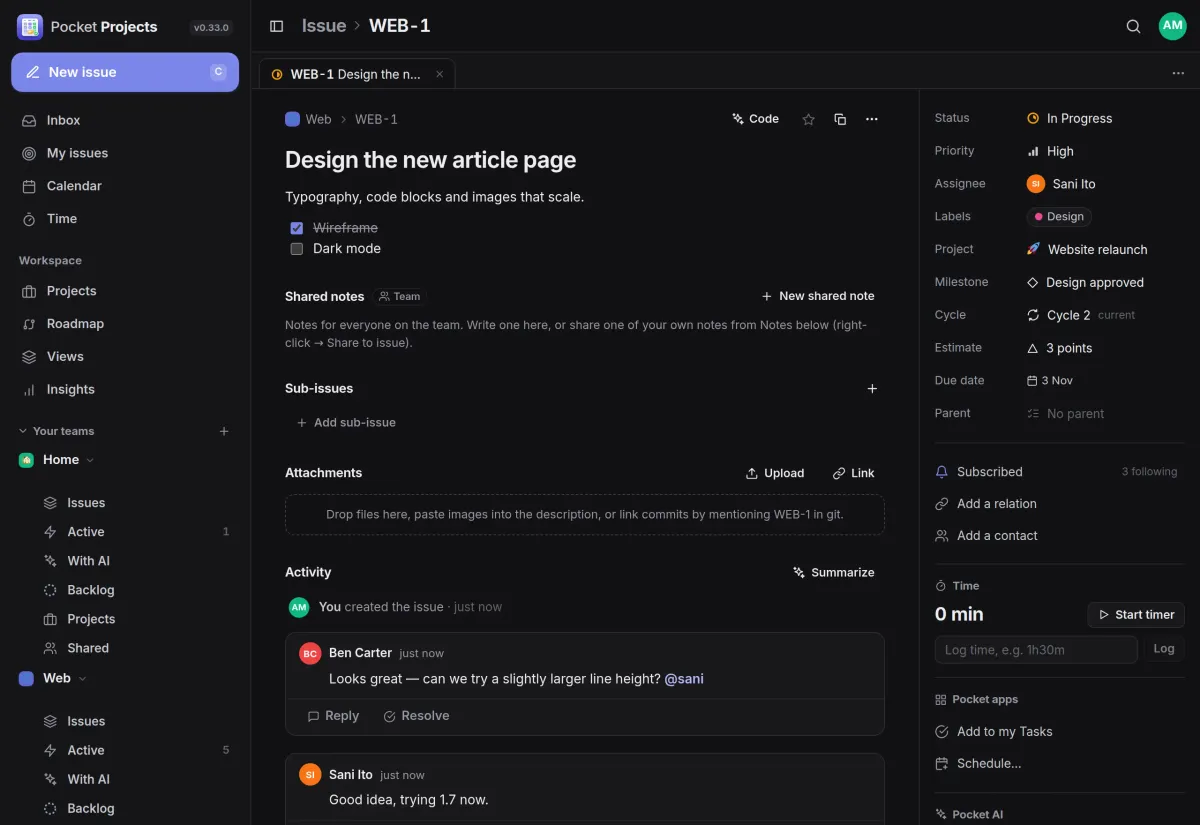This screenshot has height=825, width=1200.
Task: Close the WEB-1 tab
Action: 439,74
